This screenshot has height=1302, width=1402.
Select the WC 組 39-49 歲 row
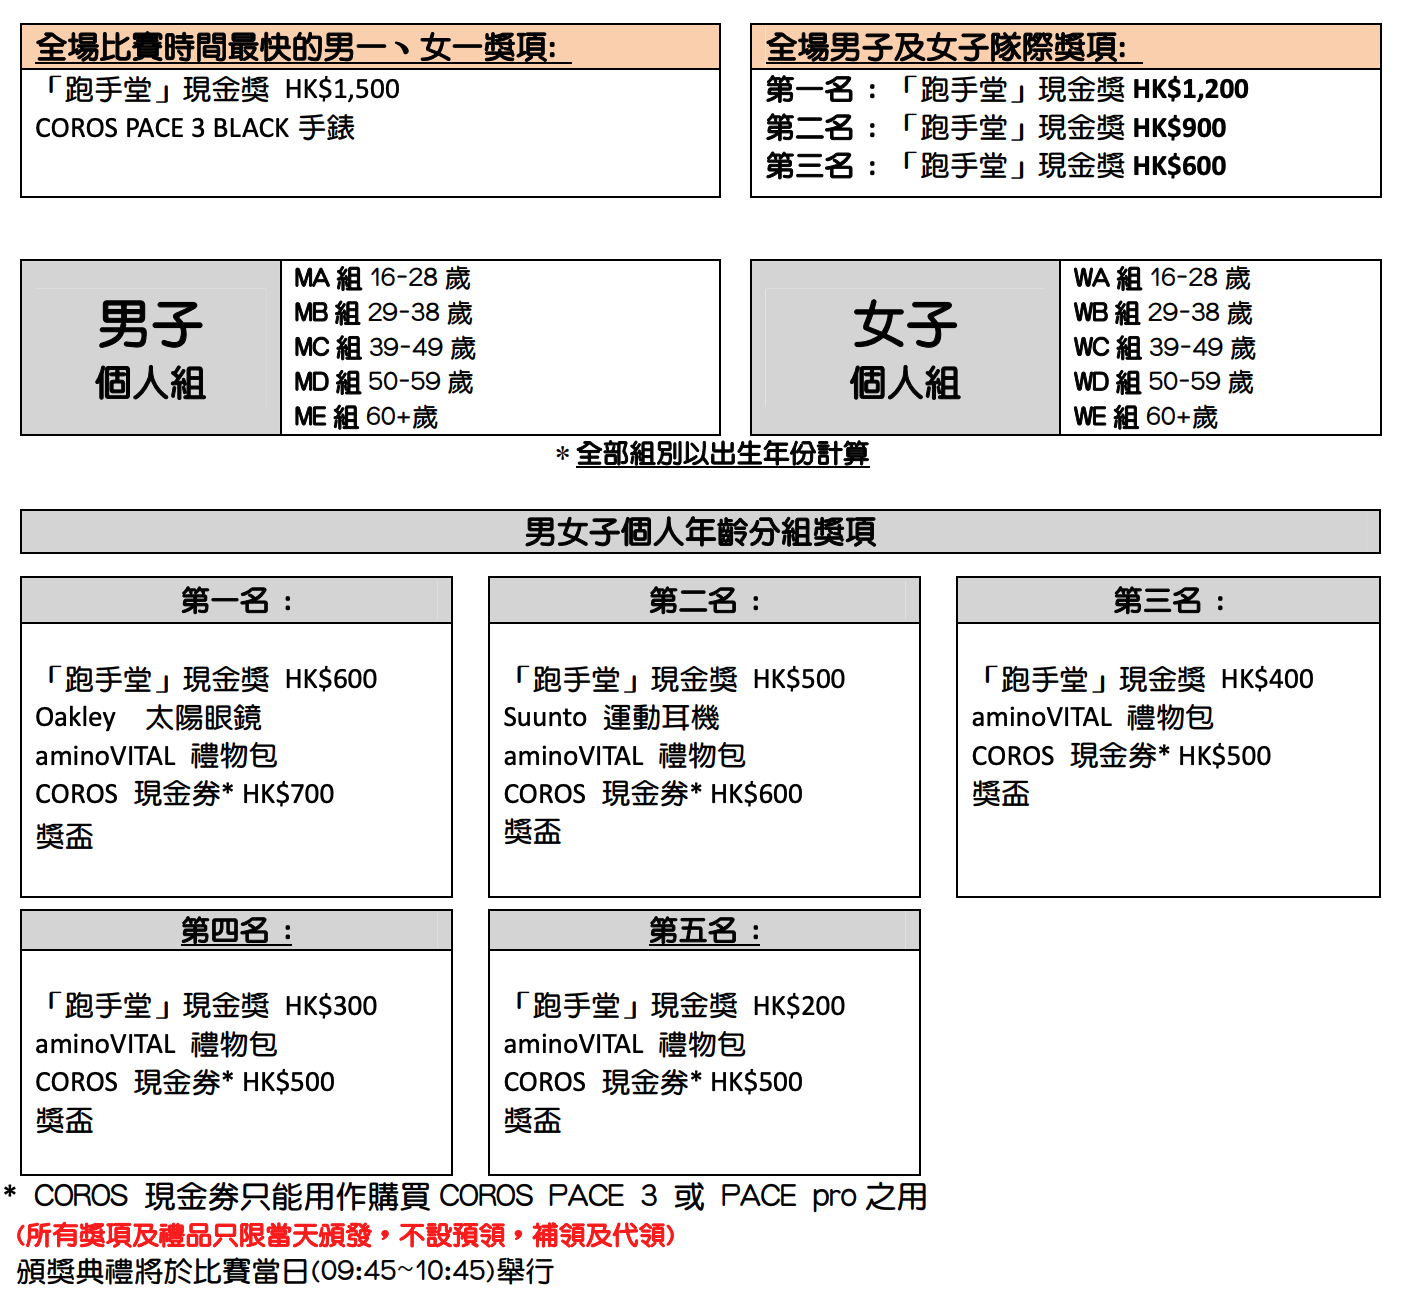click(1165, 348)
